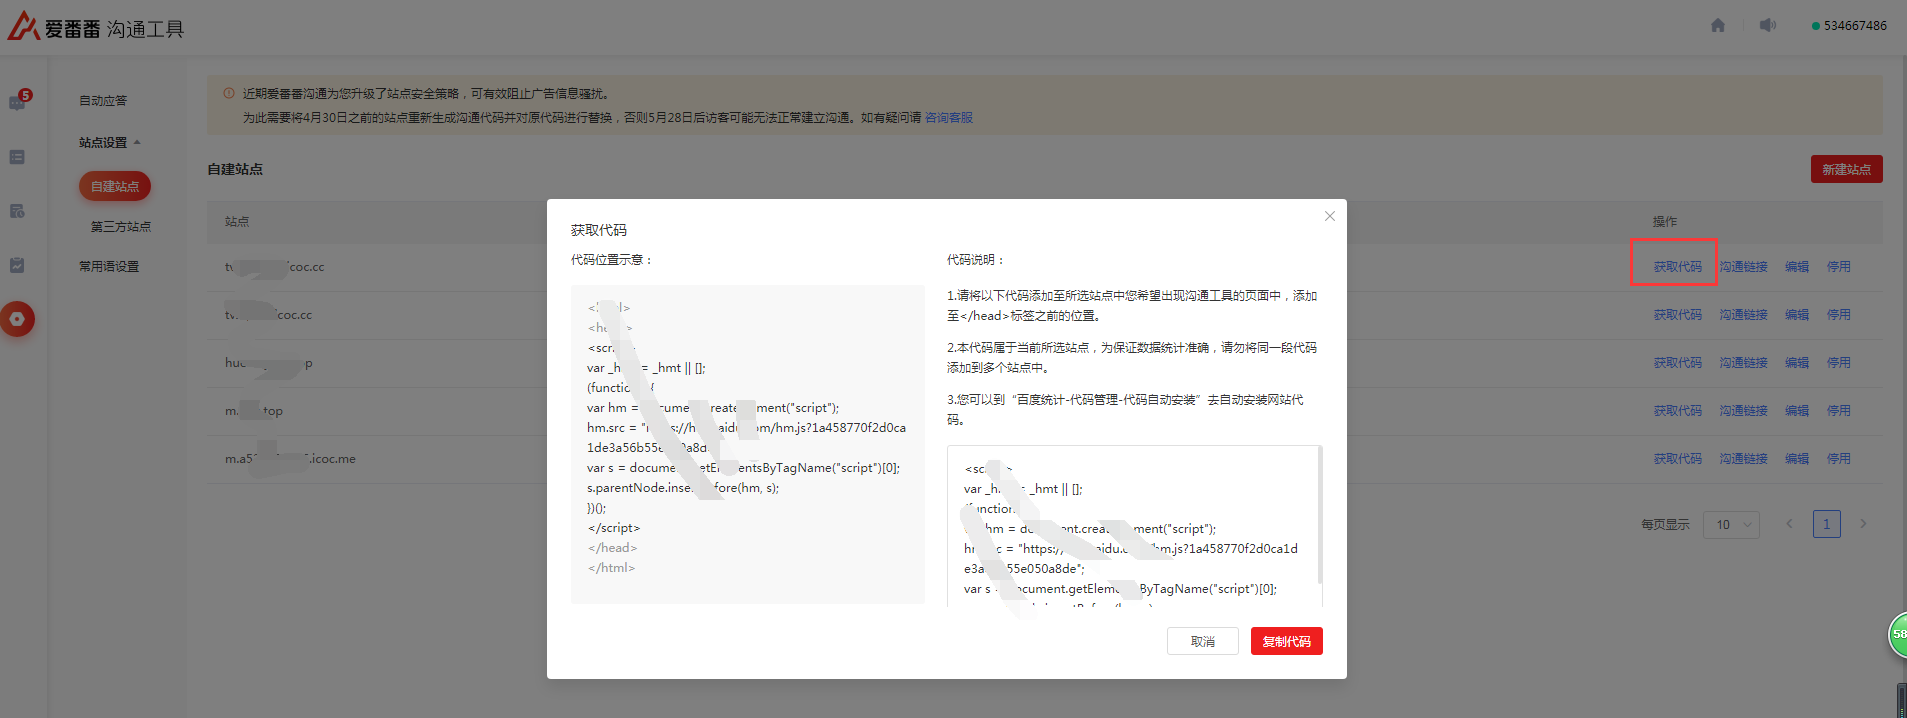Click the code position example panel

[x=748, y=444]
